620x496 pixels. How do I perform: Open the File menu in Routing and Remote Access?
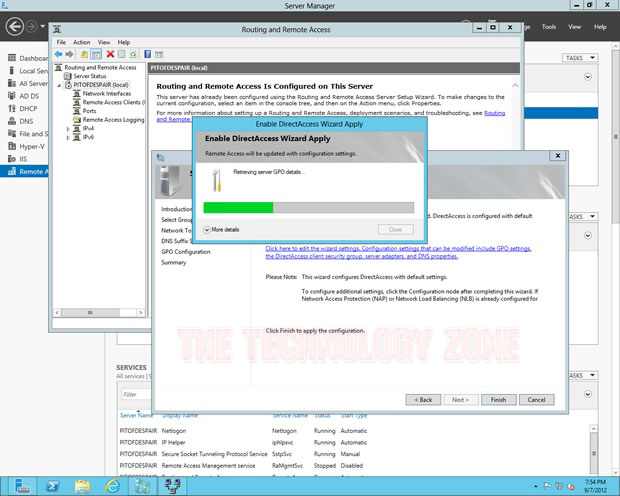click(61, 42)
